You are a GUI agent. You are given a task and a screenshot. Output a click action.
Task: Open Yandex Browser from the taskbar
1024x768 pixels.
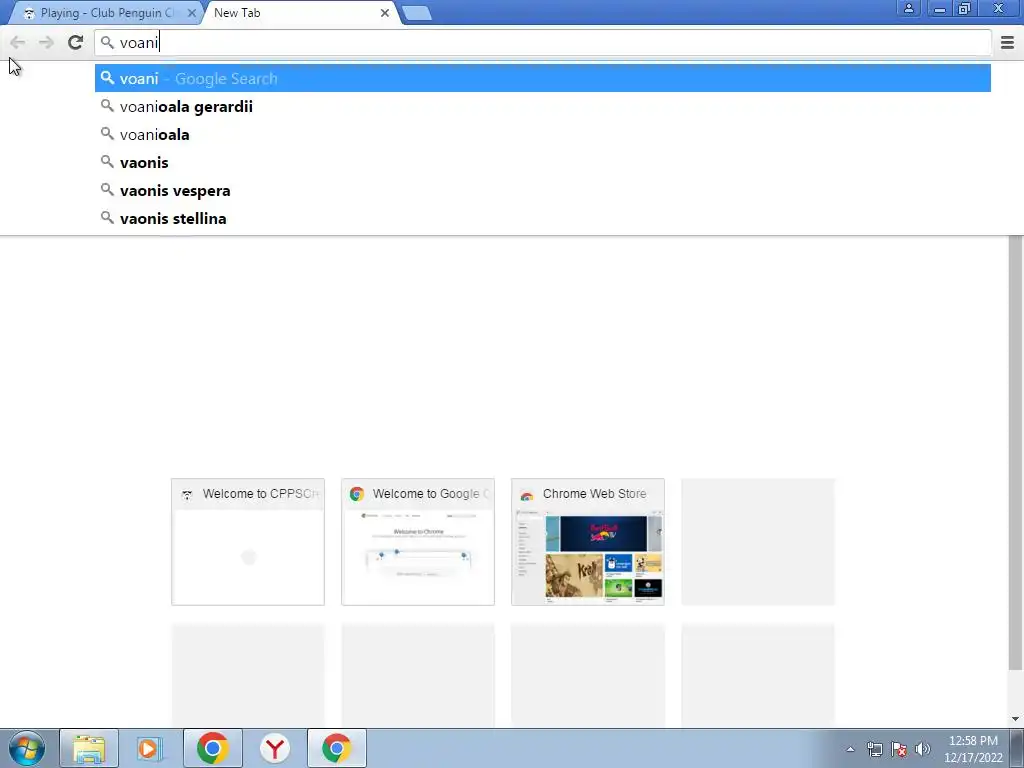(x=274, y=748)
